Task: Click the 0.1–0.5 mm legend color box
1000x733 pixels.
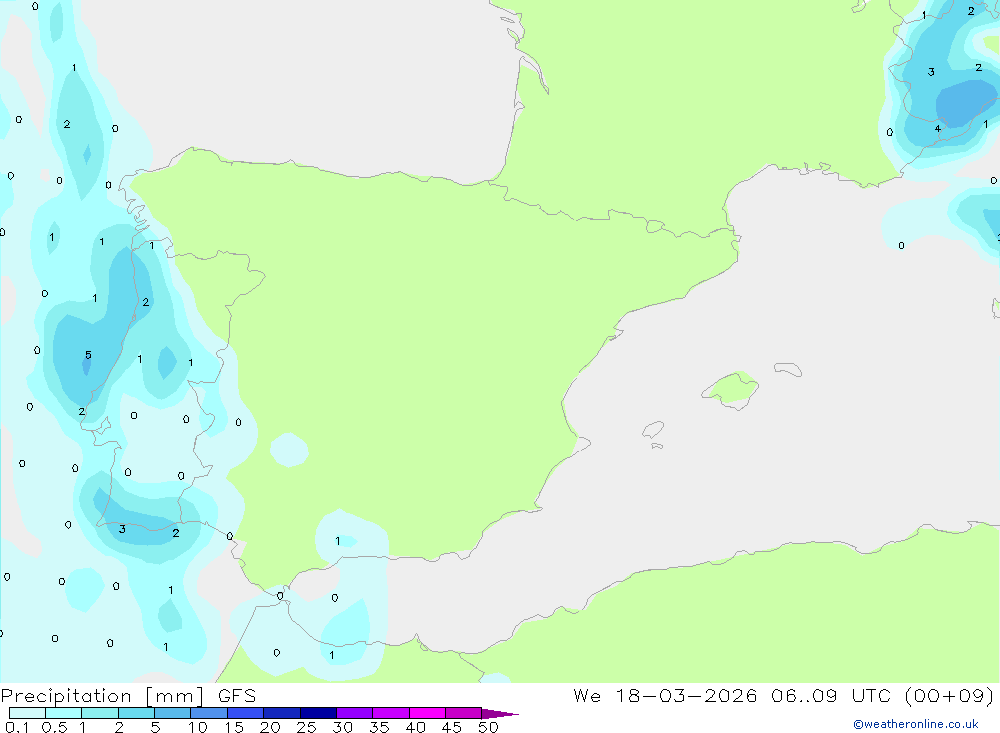Action: (x=27, y=713)
